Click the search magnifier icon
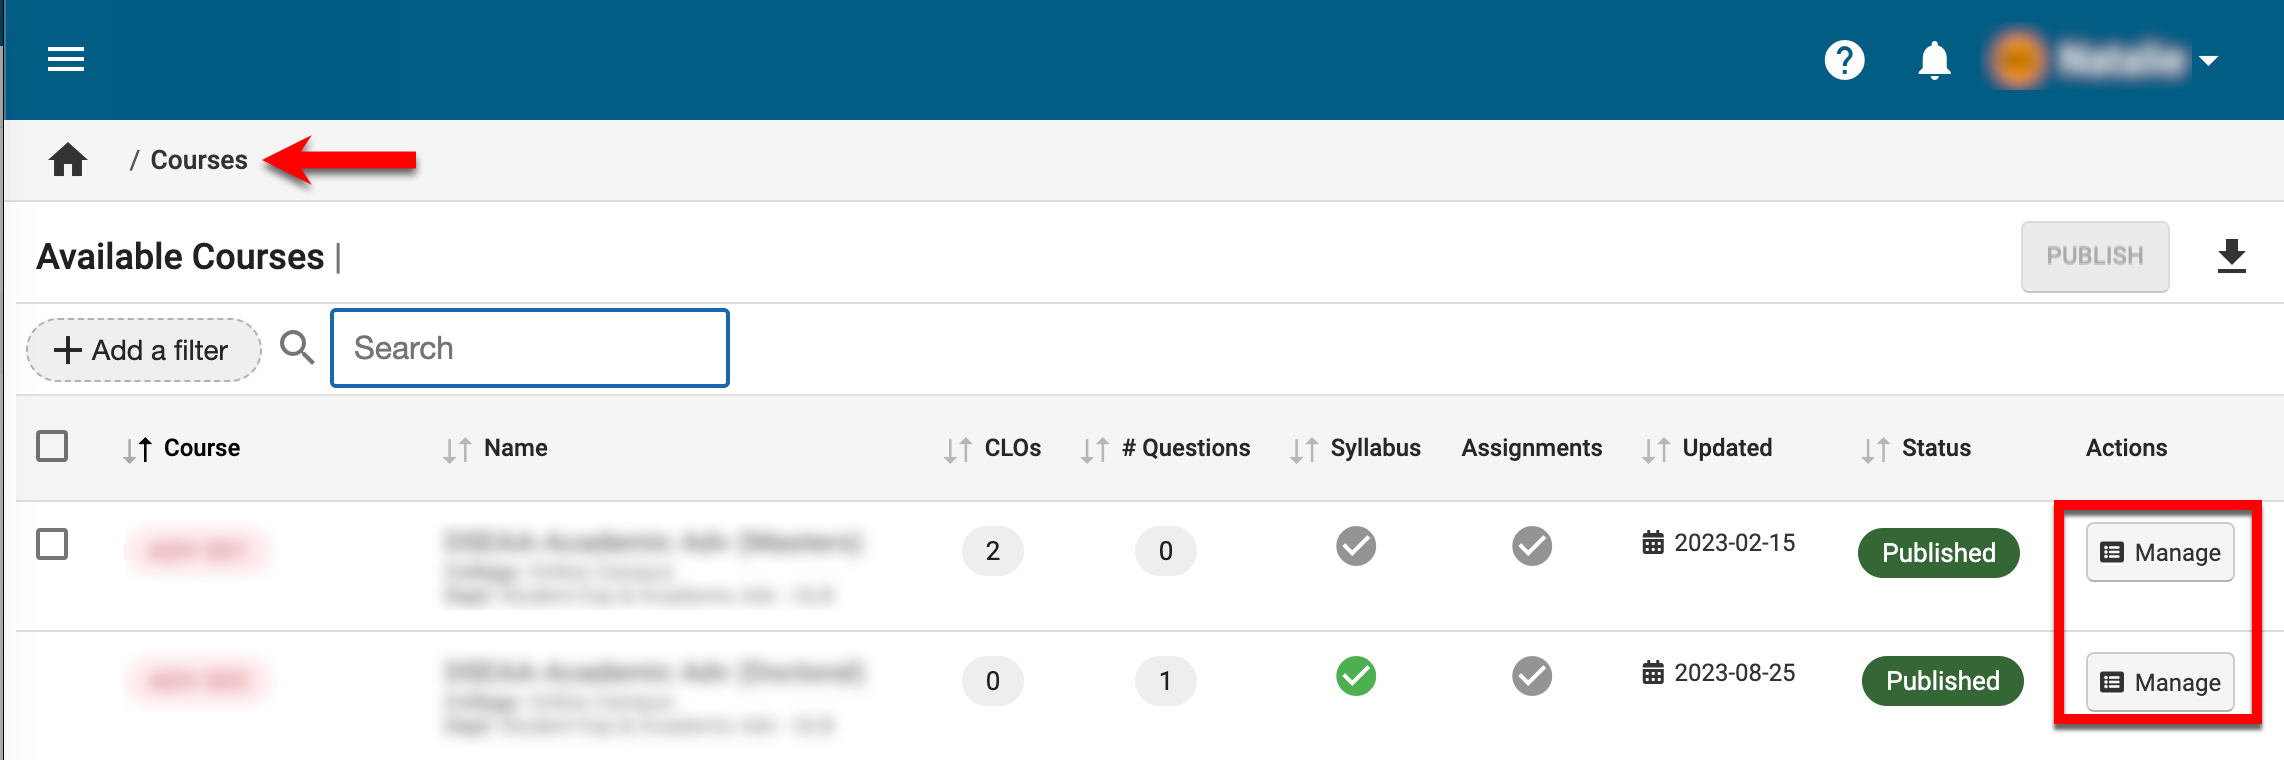The image size is (2284, 760). point(297,348)
